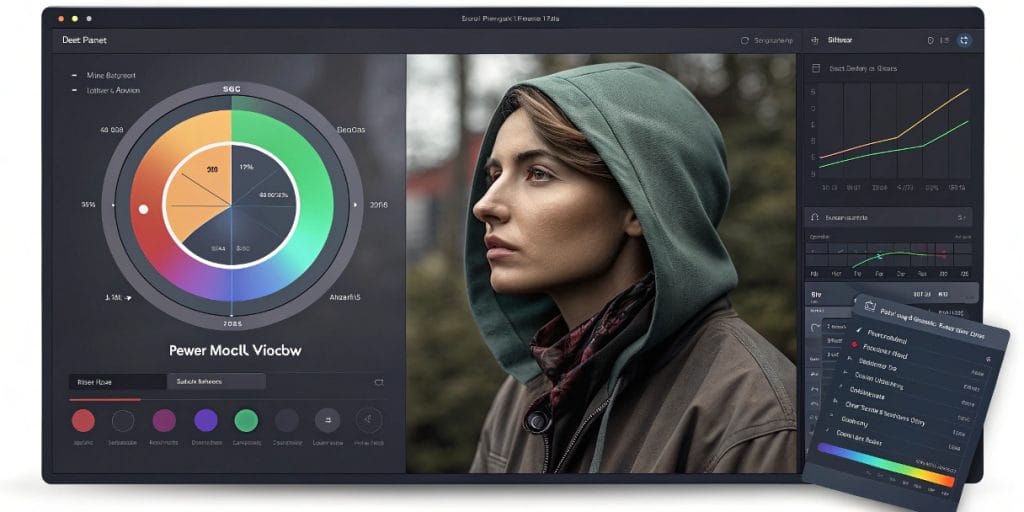Click the refresh icon in the top bar

pyautogui.click(x=744, y=40)
